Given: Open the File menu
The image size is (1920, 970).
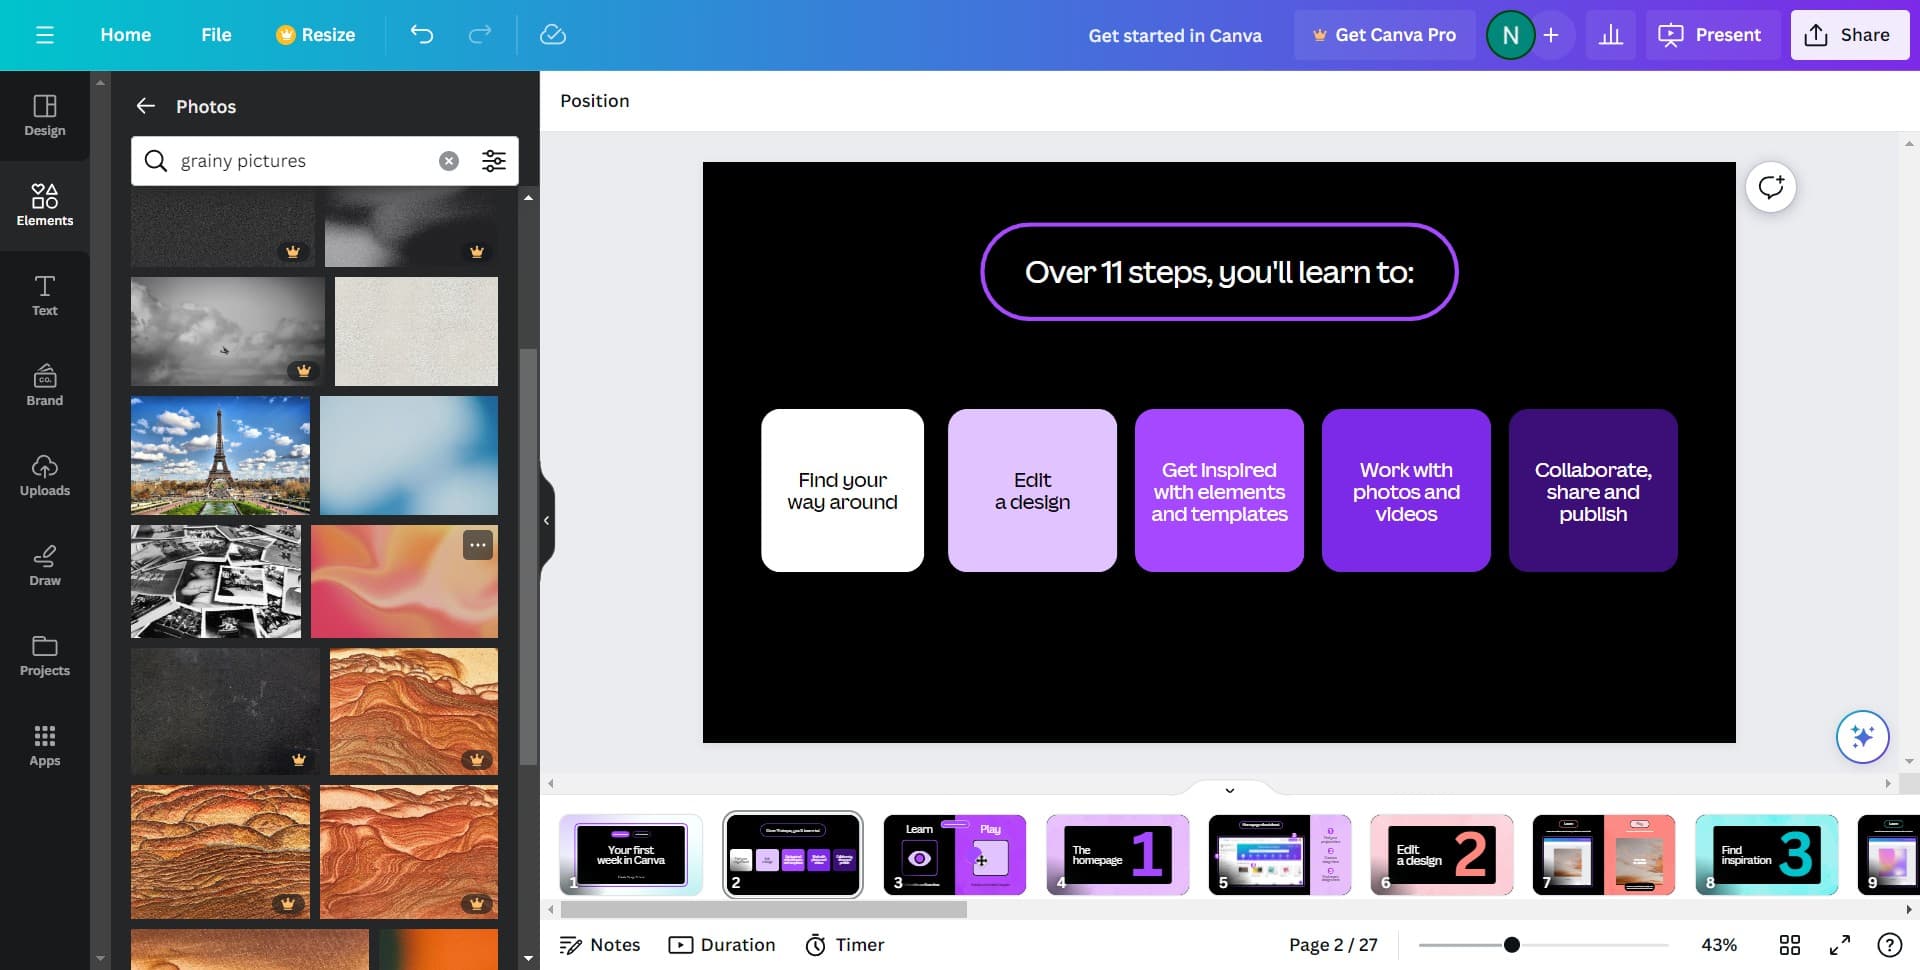Looking at the screenshot, I should click(216, 35).
